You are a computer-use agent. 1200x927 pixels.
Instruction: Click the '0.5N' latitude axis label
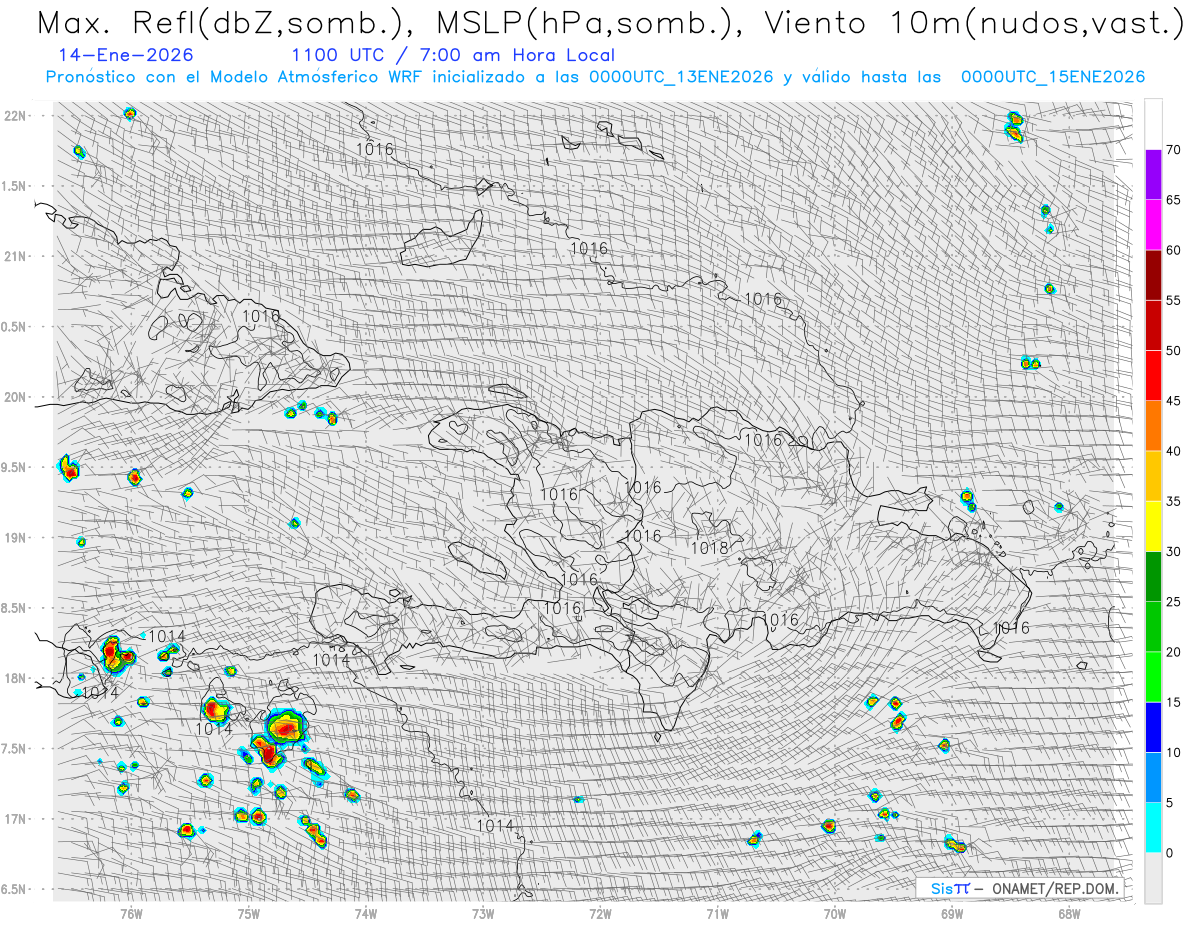click(15, 327)
